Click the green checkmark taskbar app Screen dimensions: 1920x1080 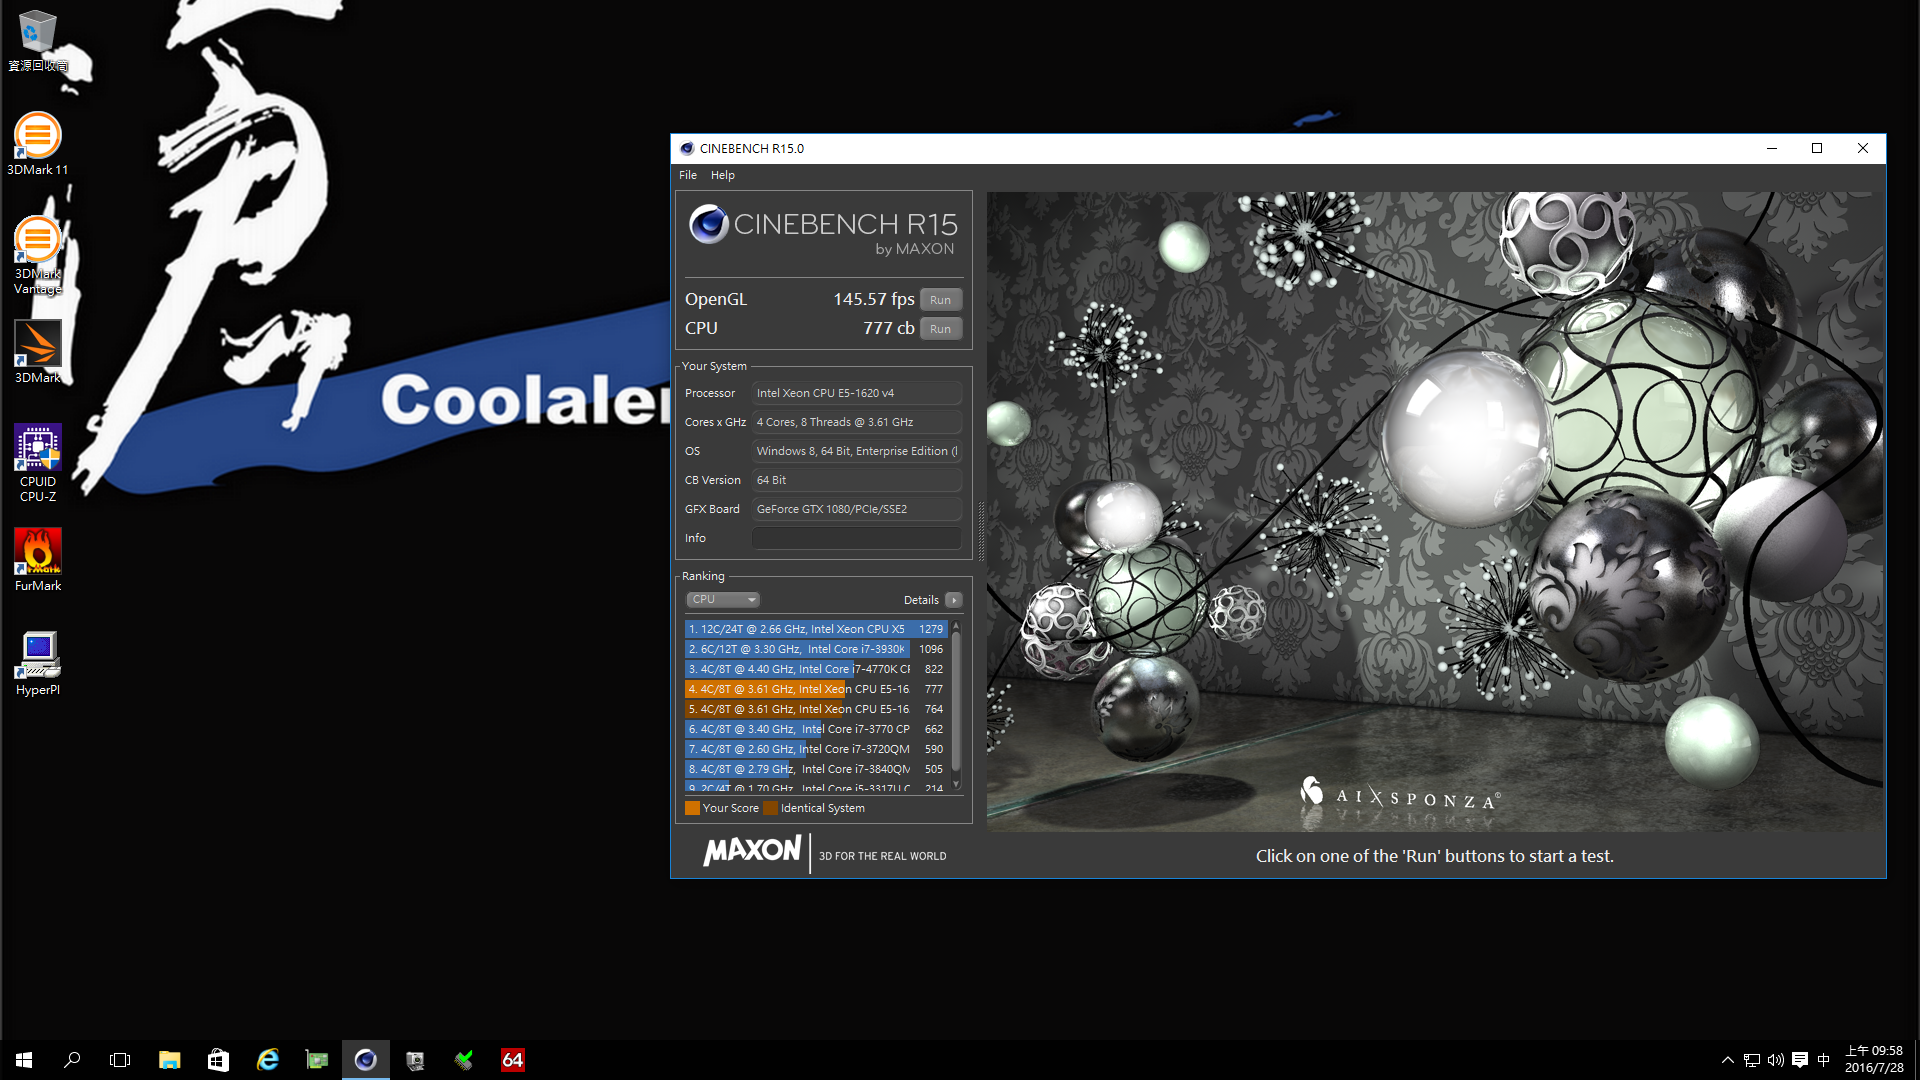463,1060
